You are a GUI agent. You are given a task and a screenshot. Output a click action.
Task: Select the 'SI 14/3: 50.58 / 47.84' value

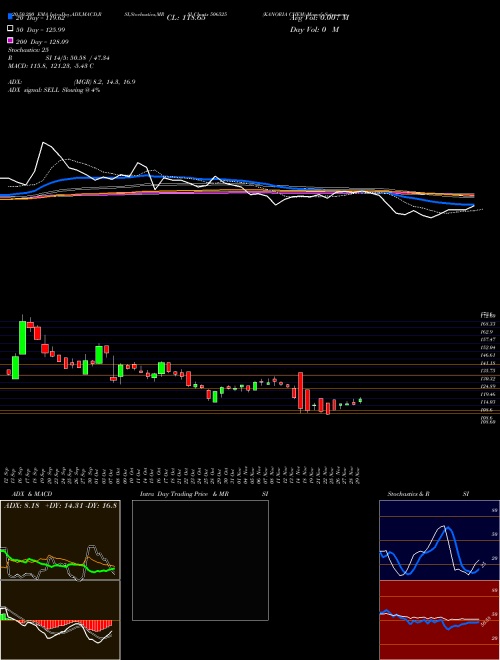(75, 58)
